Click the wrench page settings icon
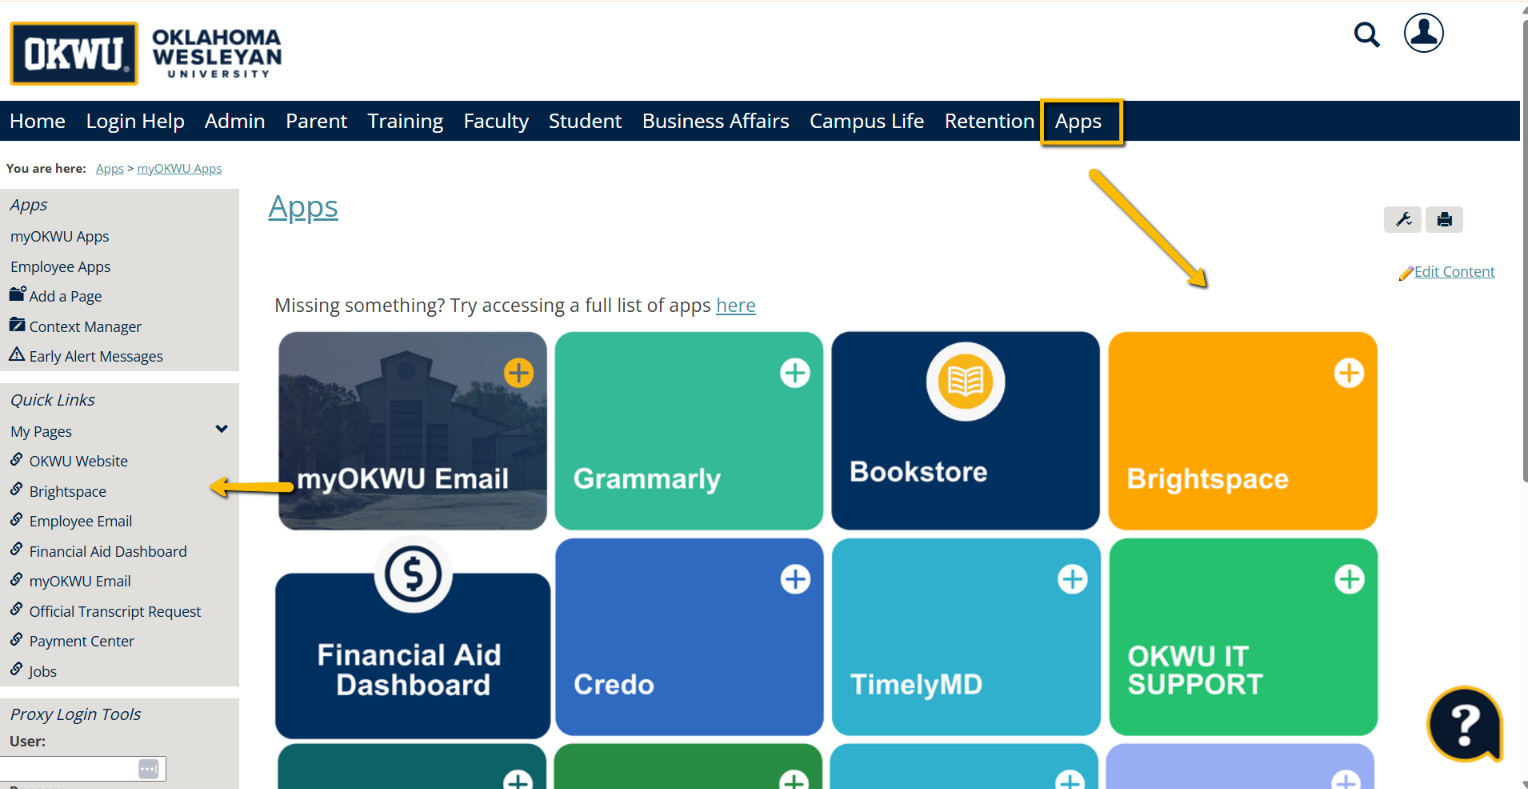 (x=1403, y=219)
